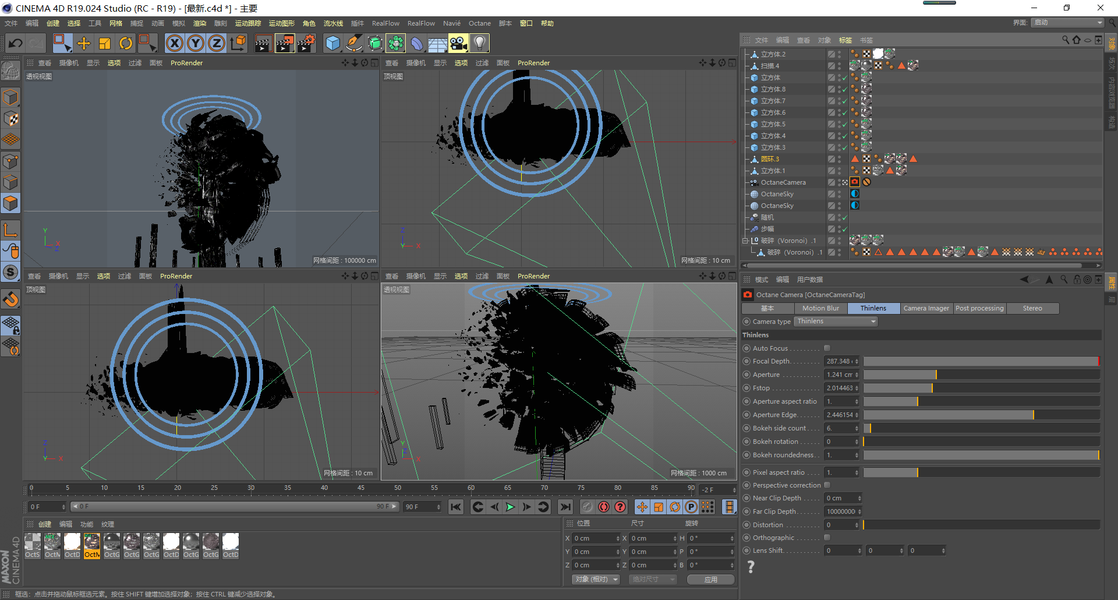Toggle the Orthographic checkbox
This screenshot has height=600, width=1118.
point(827,538)
